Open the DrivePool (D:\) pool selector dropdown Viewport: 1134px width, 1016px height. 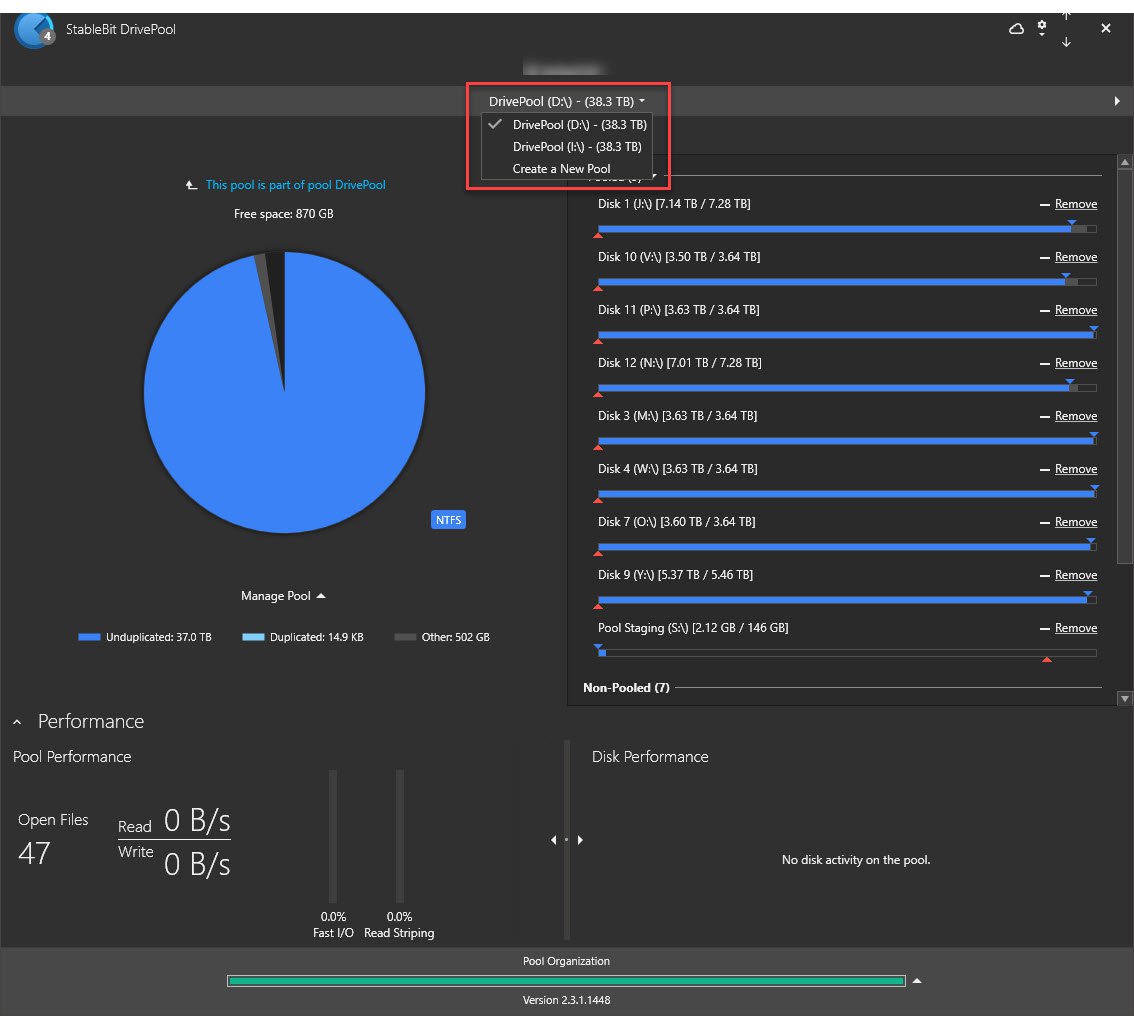tap(566, 101)
